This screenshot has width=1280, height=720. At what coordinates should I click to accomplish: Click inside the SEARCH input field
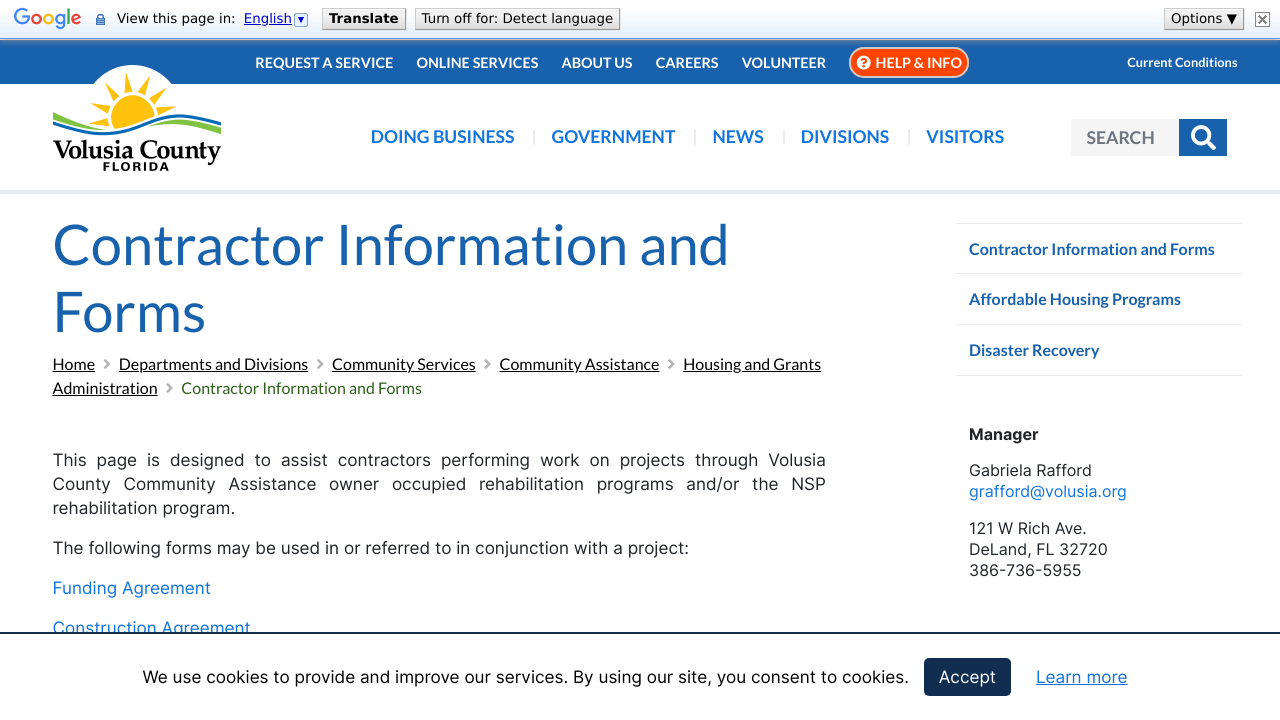coord(1124,137)
